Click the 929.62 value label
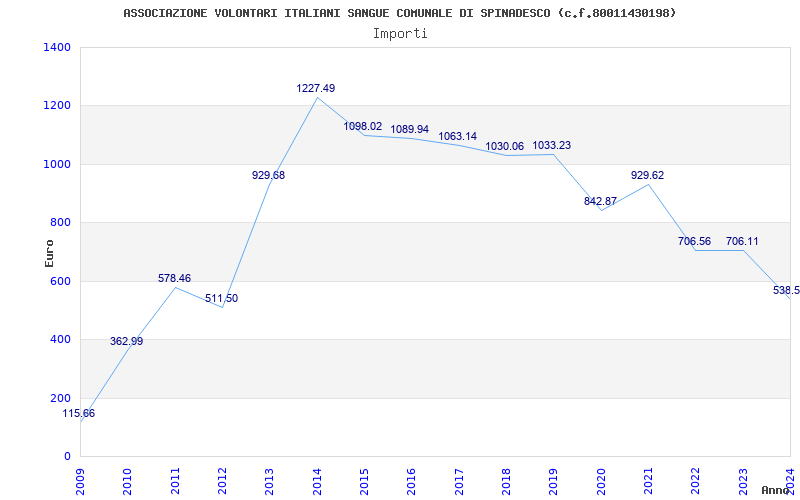Viewport: 800px width, 500px height. [x=647, y=176]
